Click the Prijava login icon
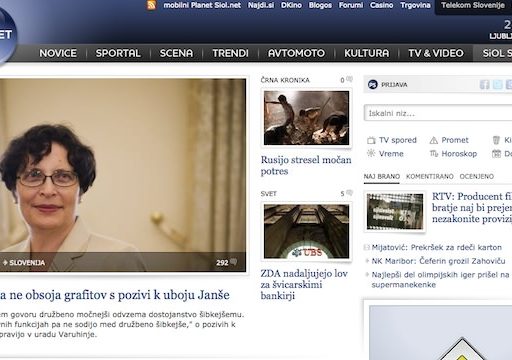512x360 pixels. click(x=373, y=85)
